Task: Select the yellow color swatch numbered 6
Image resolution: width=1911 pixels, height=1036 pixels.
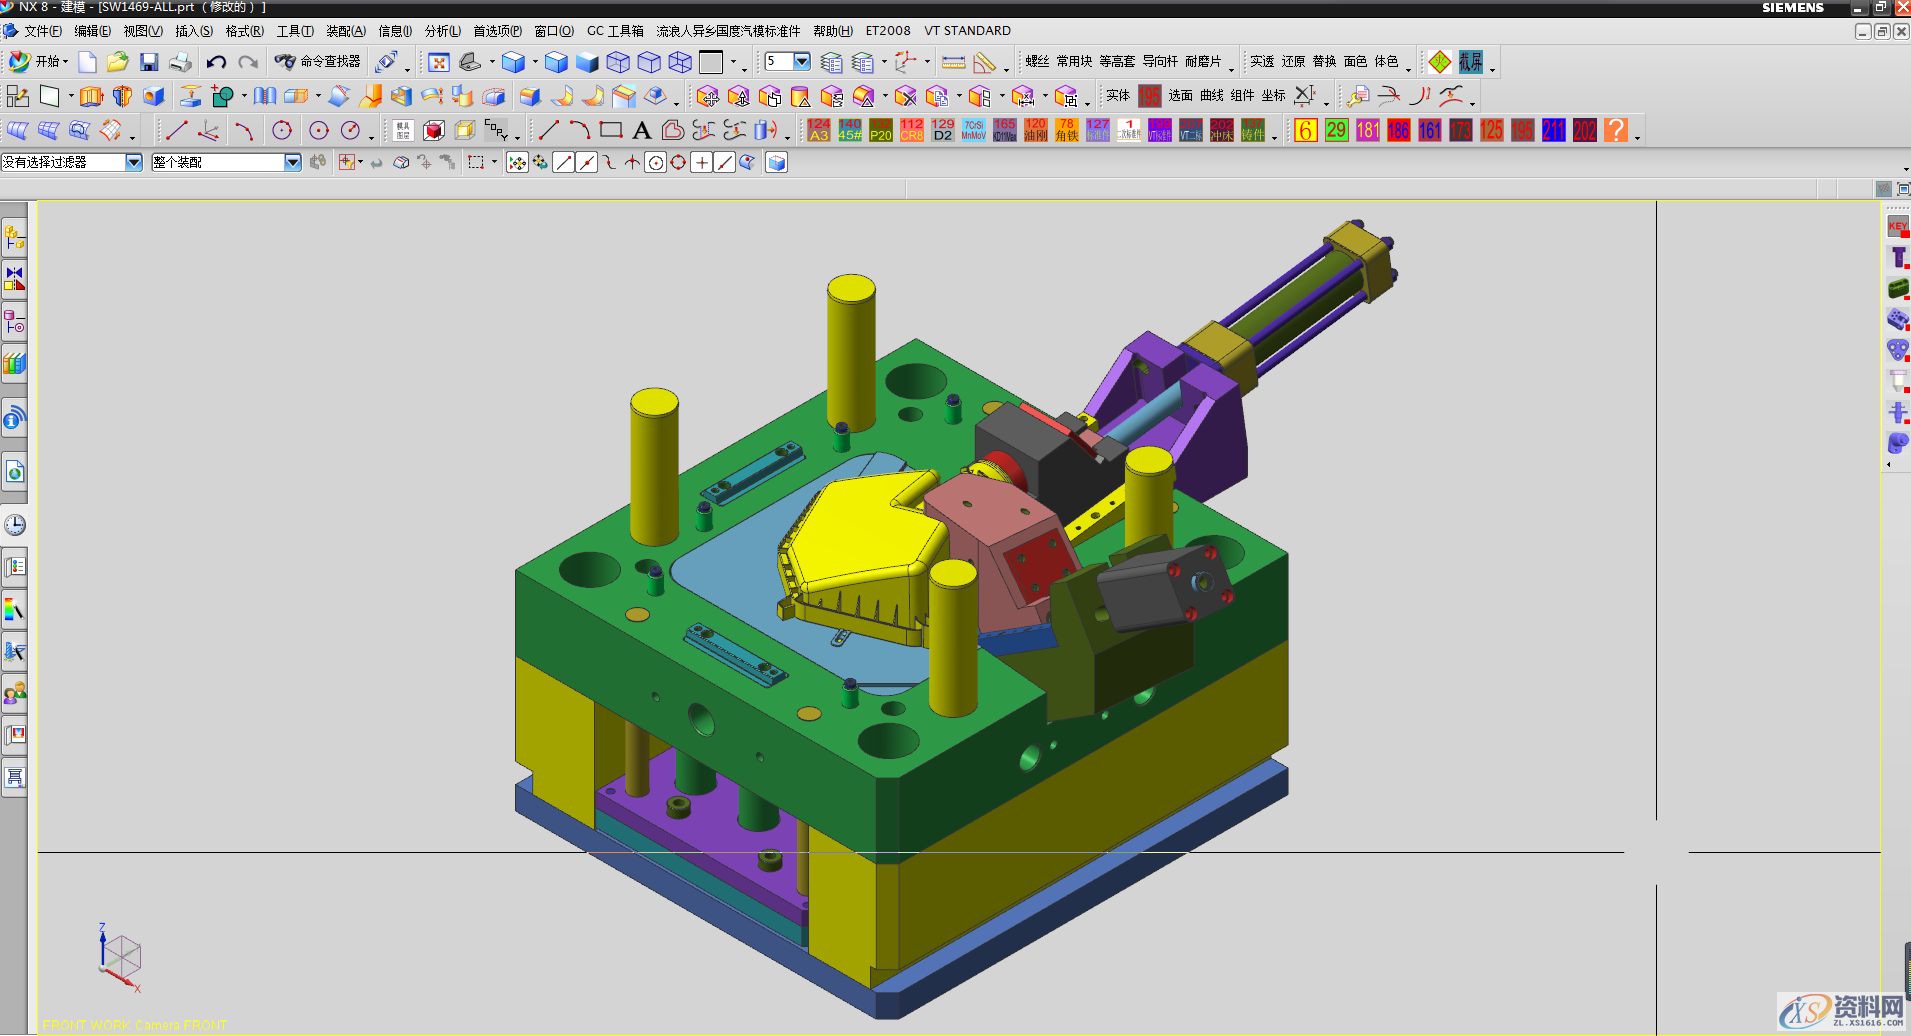Action: [x=1305, y=130]
